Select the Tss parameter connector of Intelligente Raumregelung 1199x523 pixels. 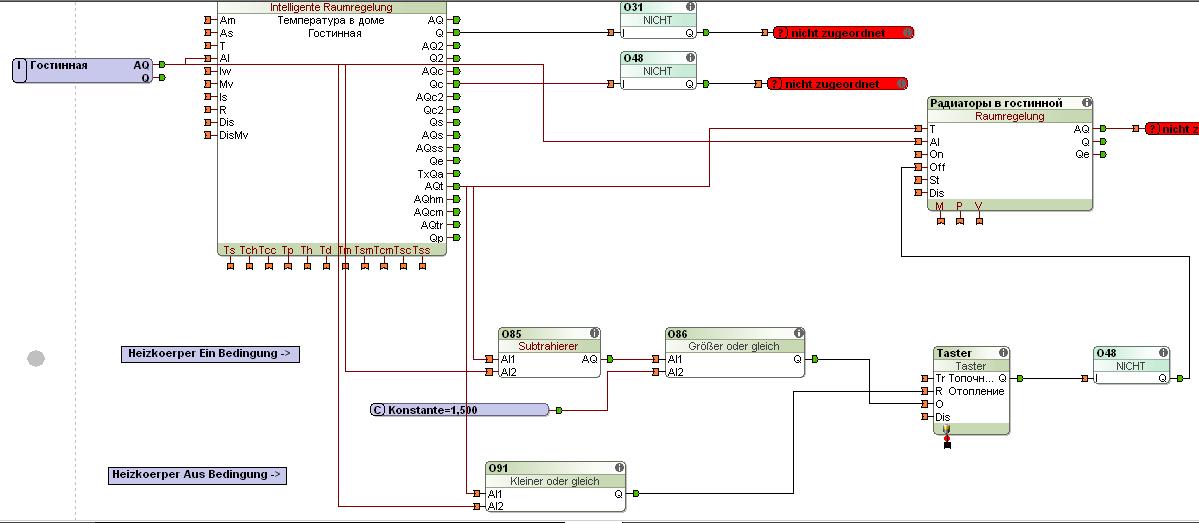[x=422, y=266]
